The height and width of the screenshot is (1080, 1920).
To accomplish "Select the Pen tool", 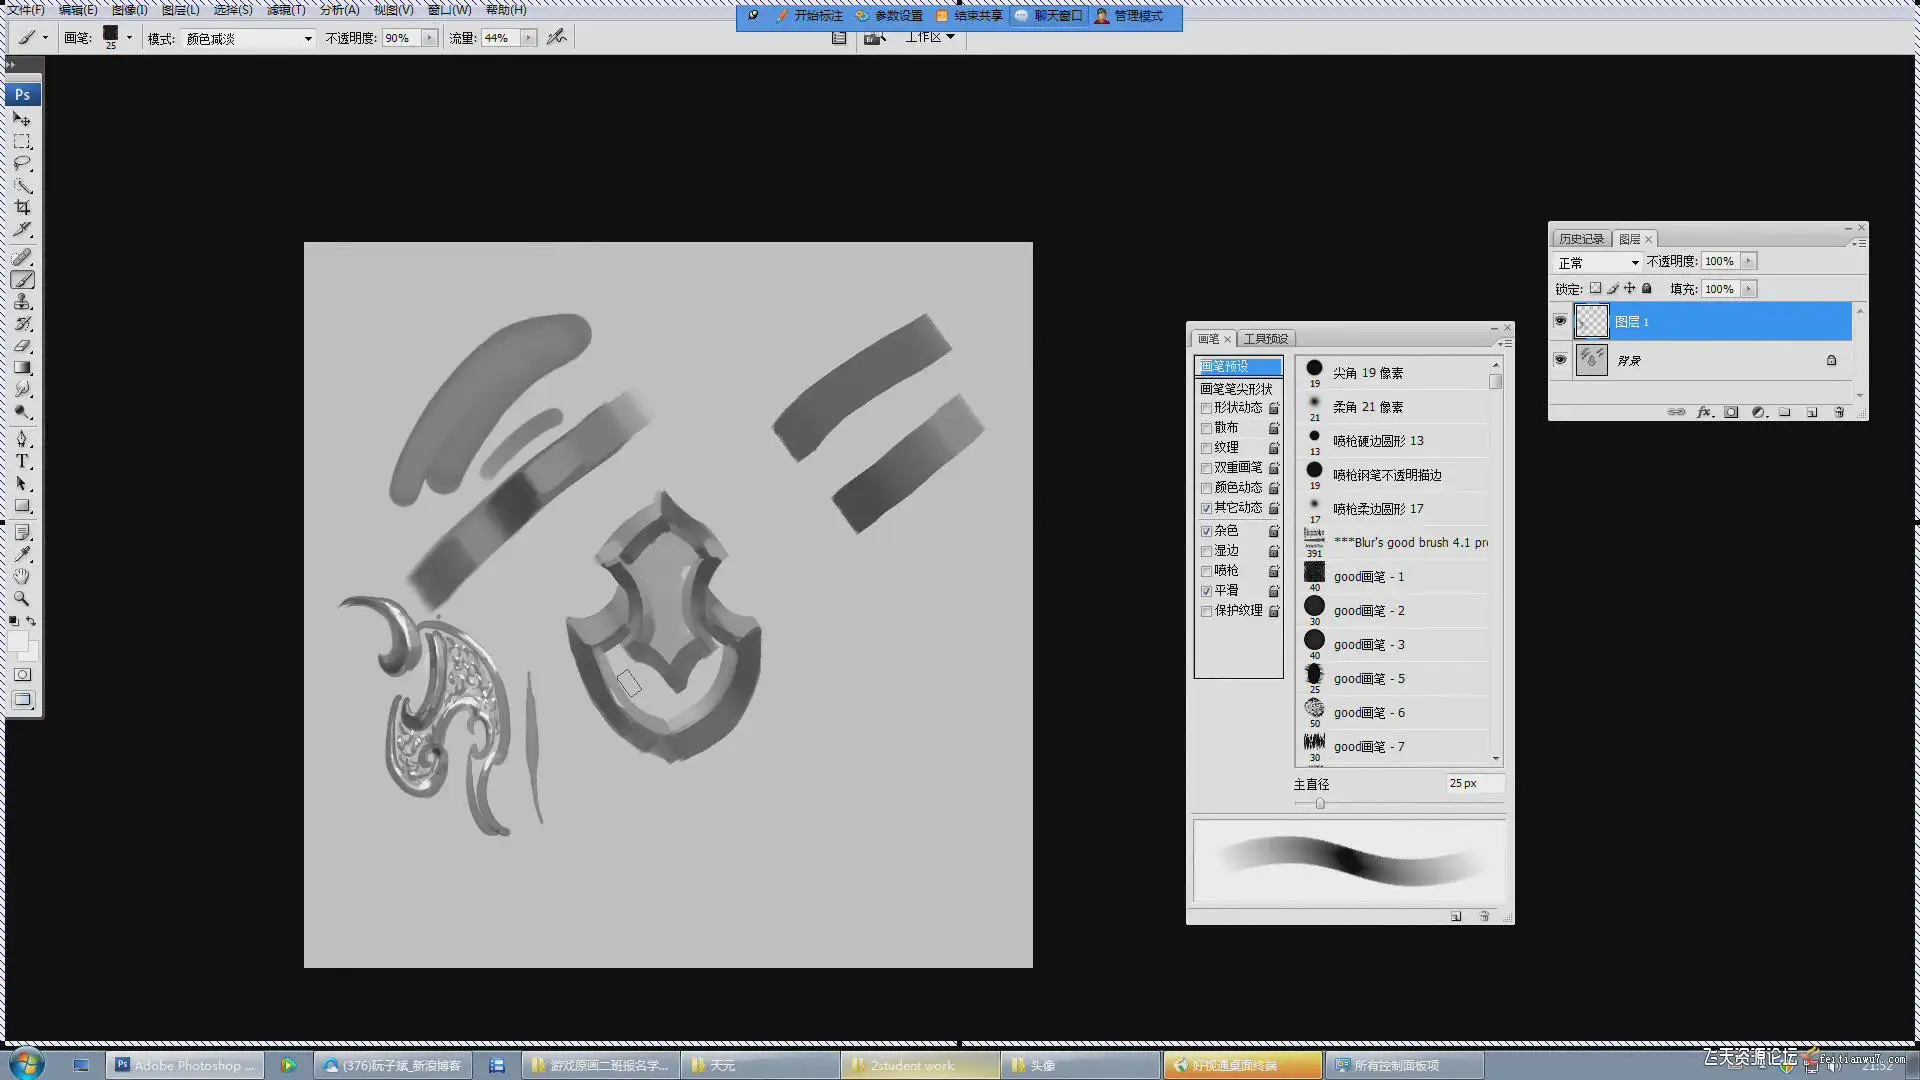I will tap(22, 439).
